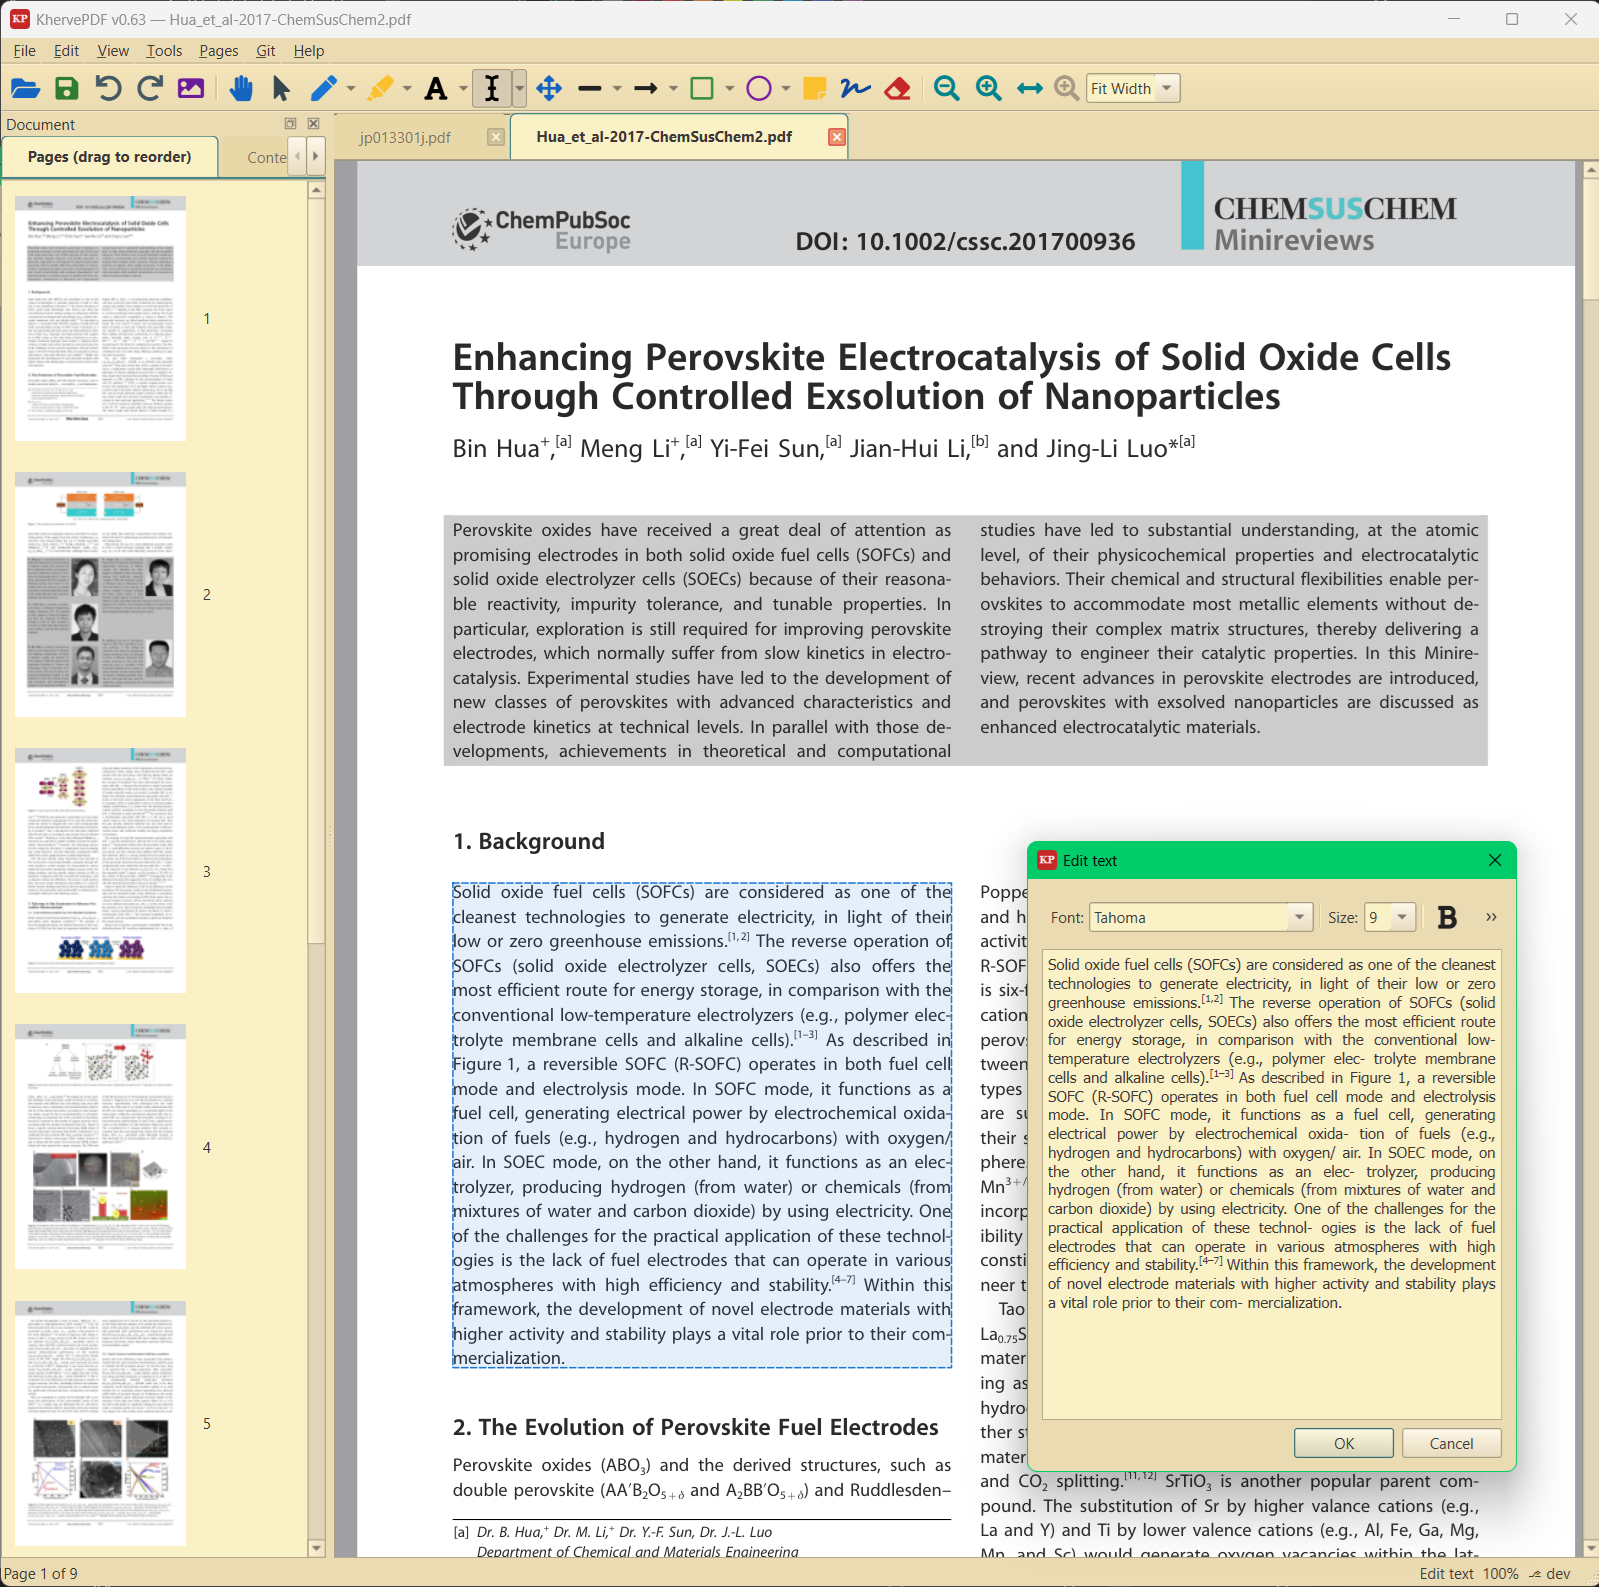Screen dimensions: 1599x1587
Task: Activate the pointer select tool
Action: tap(281, 88)
